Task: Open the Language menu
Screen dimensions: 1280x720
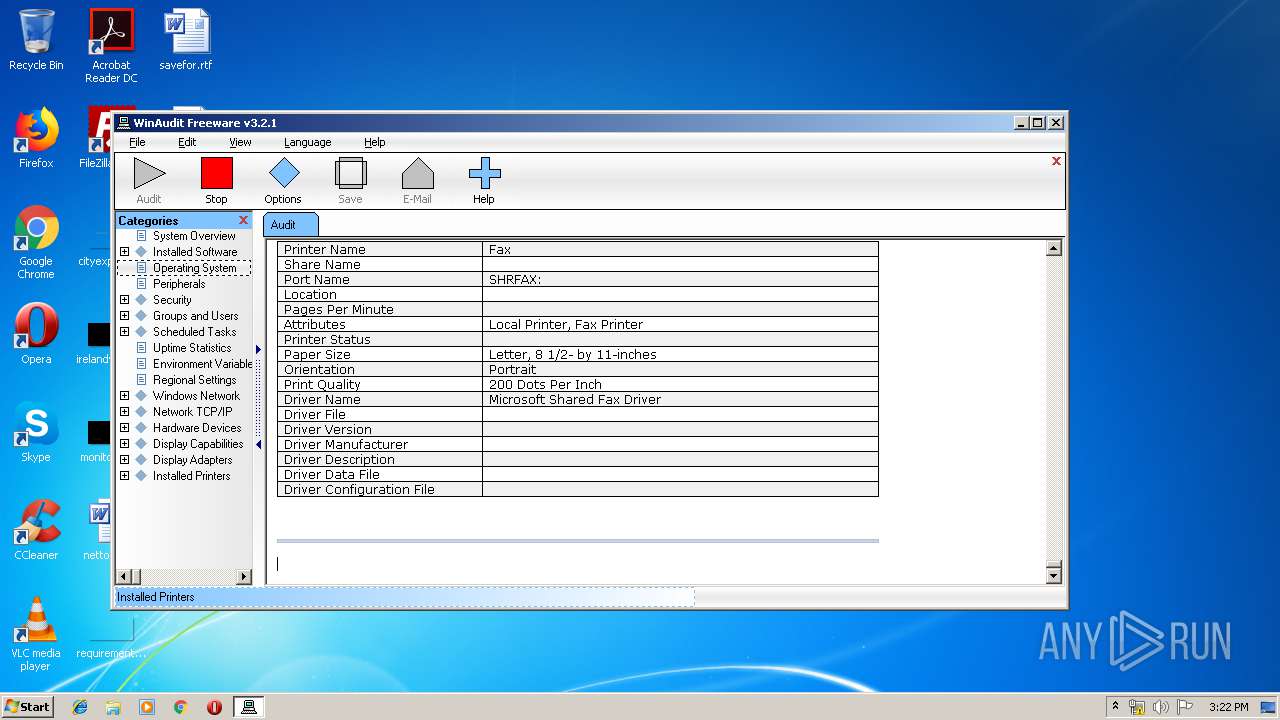Action: [307, 142]
